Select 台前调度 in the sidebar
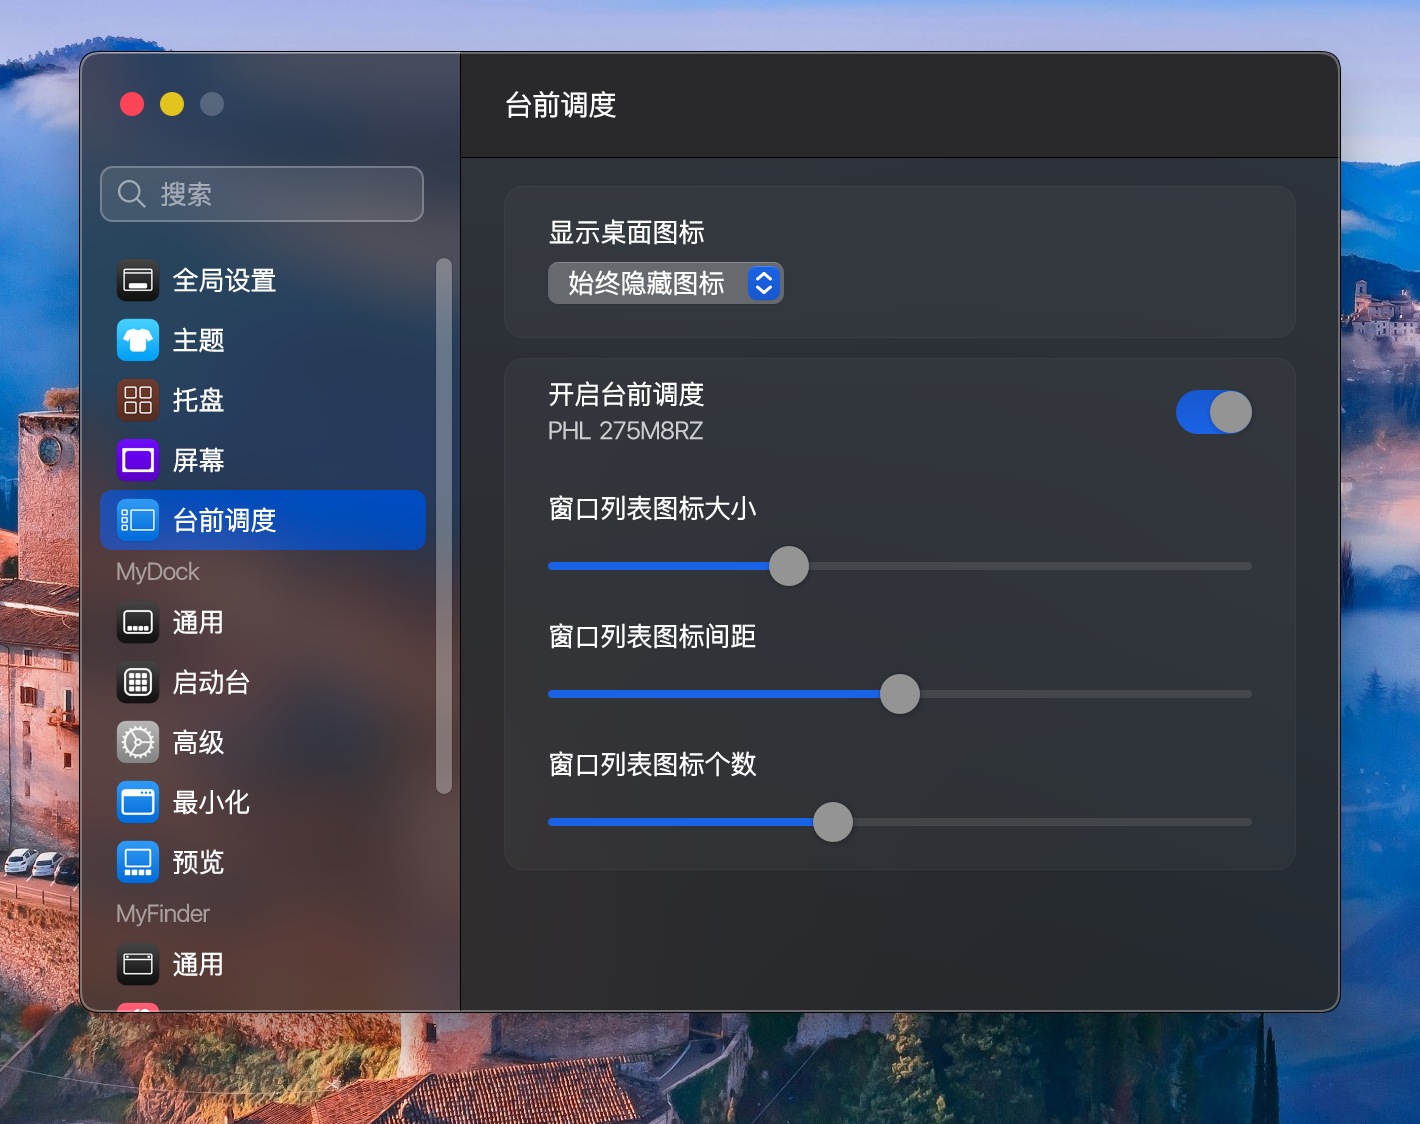The image size is (1420, 1124). pos(263,520)
